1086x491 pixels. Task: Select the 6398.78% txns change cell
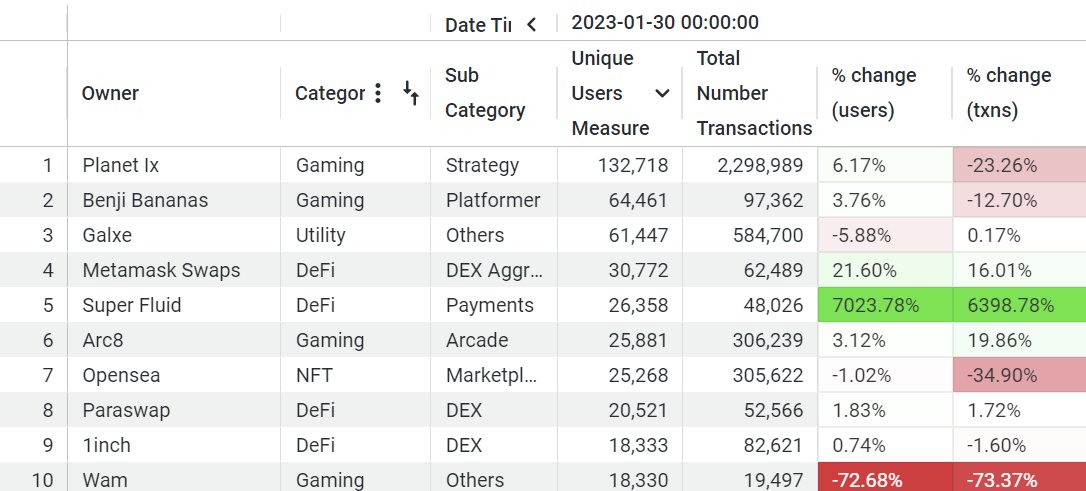1020,305
